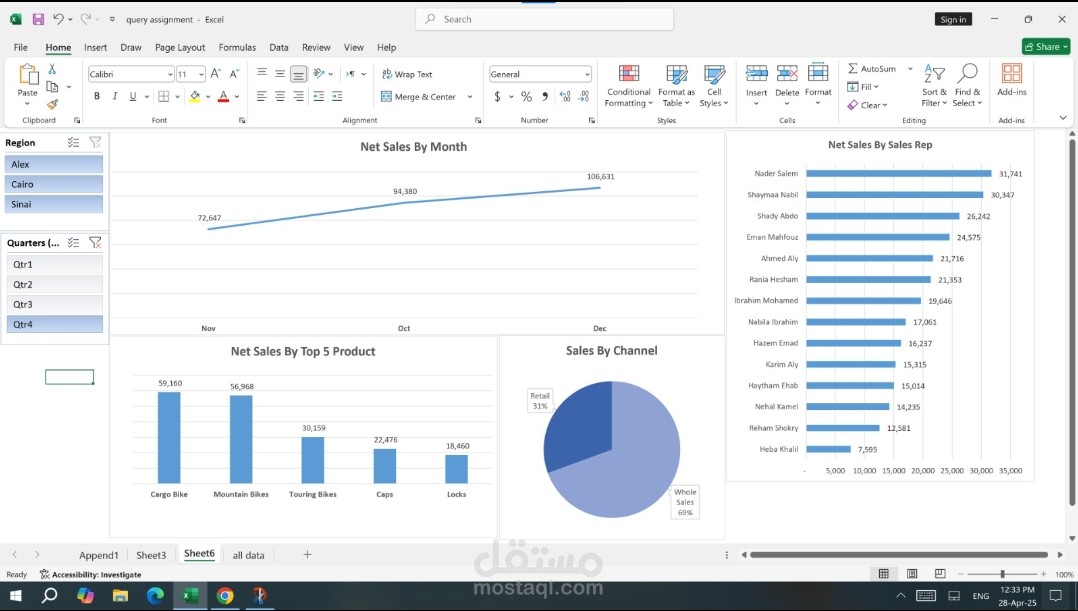Save the workbook with the floppy disk icon

(x=38, y=19)
